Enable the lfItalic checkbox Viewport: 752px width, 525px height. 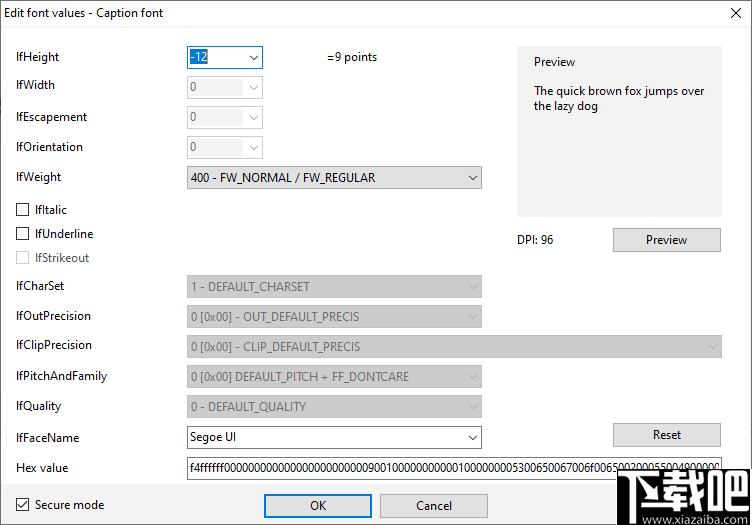(23, 210)
